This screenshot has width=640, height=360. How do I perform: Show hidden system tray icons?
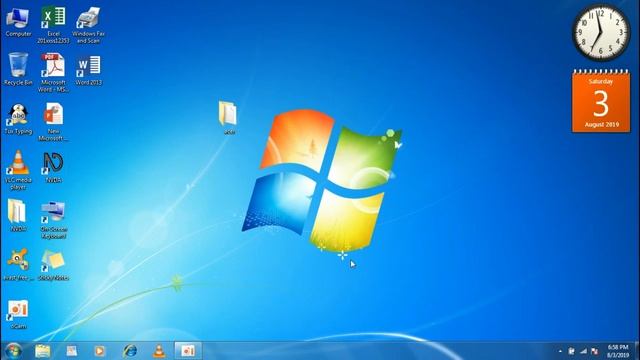pos(560,351)
